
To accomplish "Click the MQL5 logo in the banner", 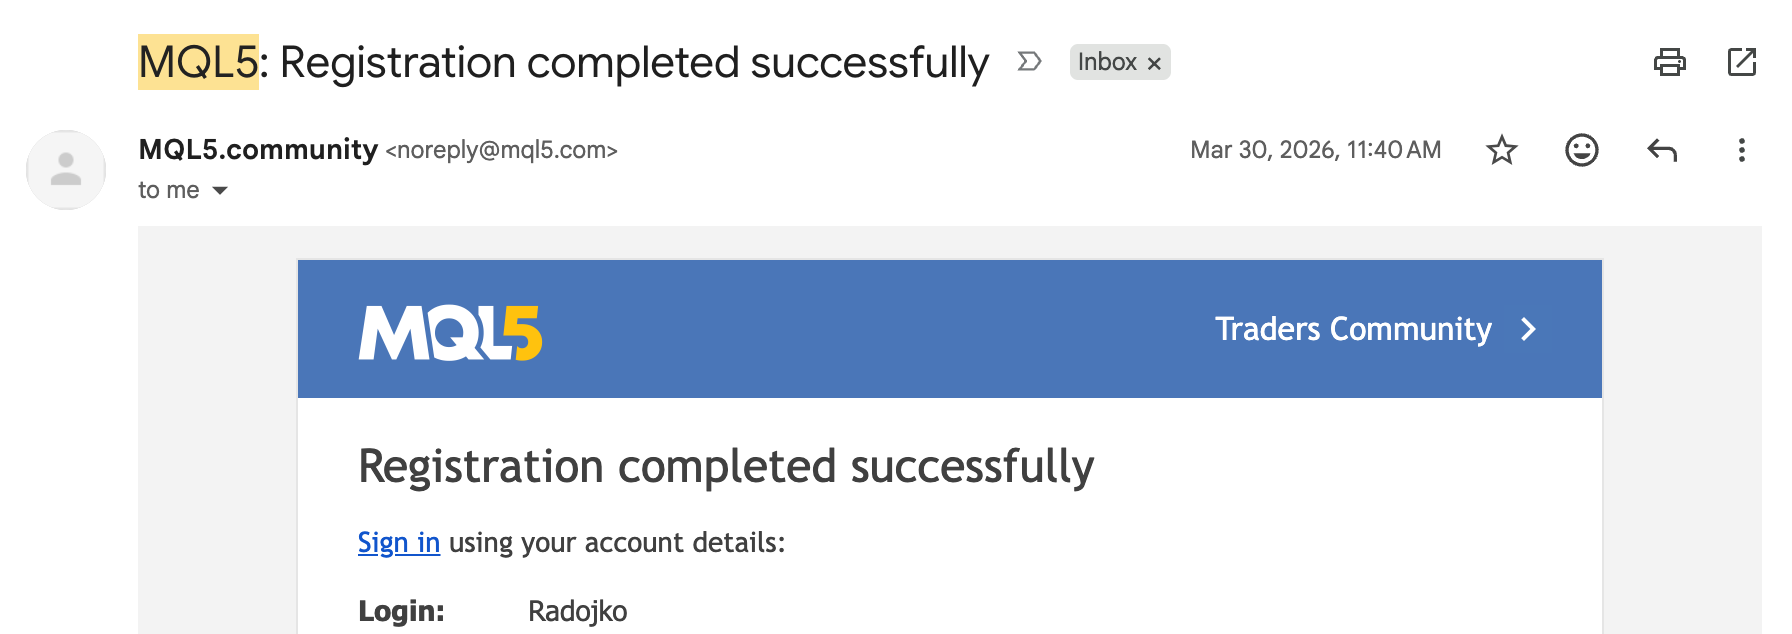I will [450, 332].
